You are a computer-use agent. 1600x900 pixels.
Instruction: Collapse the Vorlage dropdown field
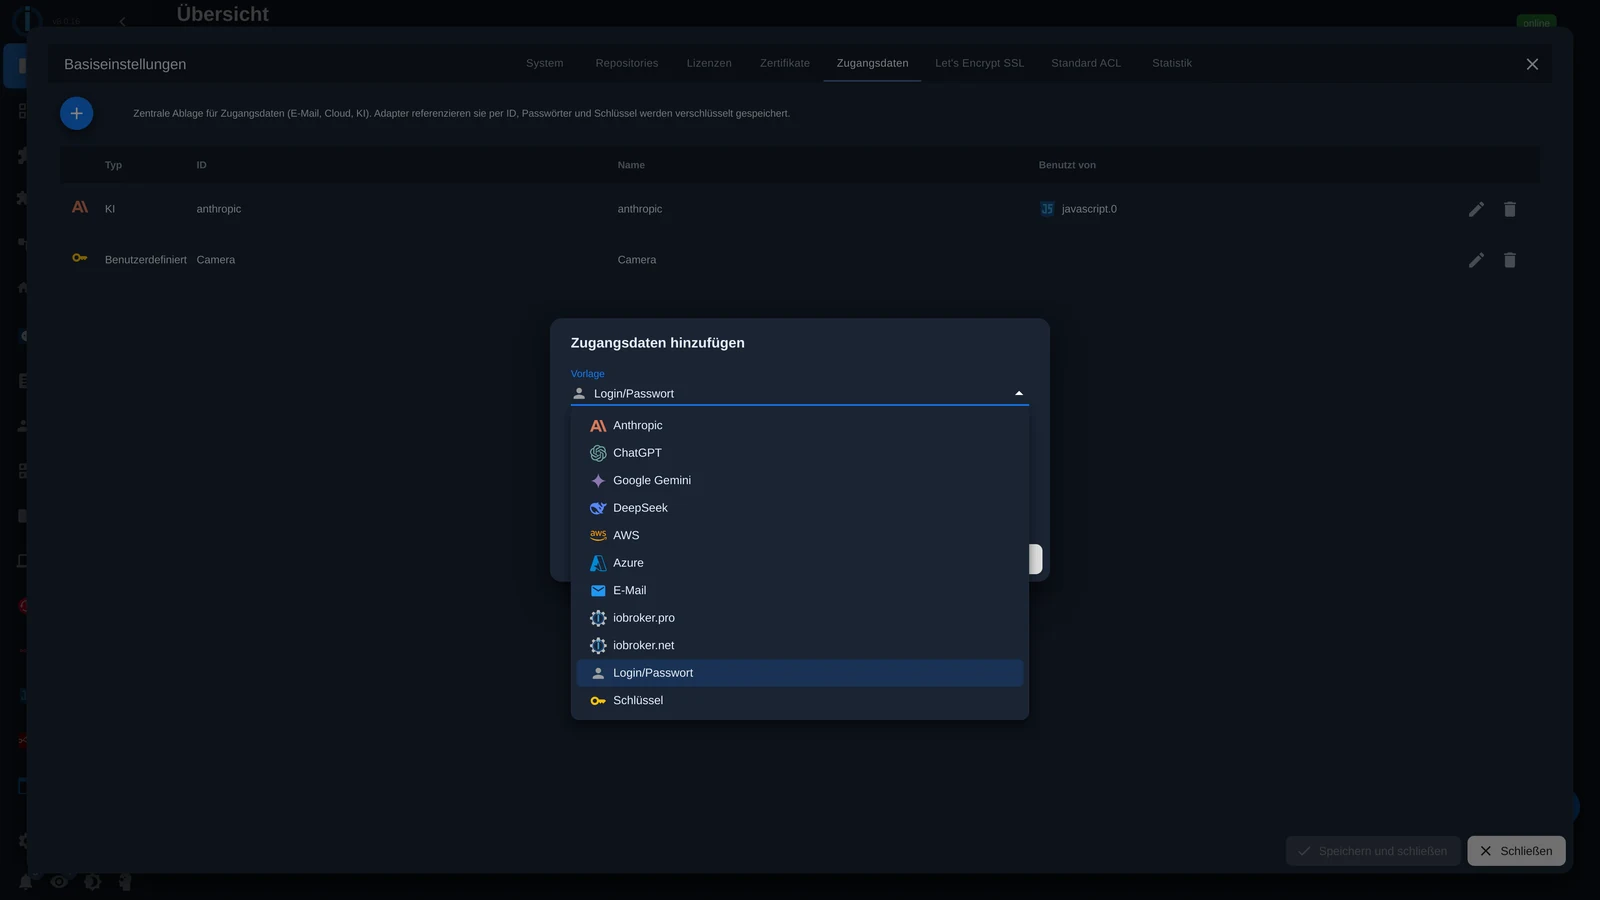point(799,394)
